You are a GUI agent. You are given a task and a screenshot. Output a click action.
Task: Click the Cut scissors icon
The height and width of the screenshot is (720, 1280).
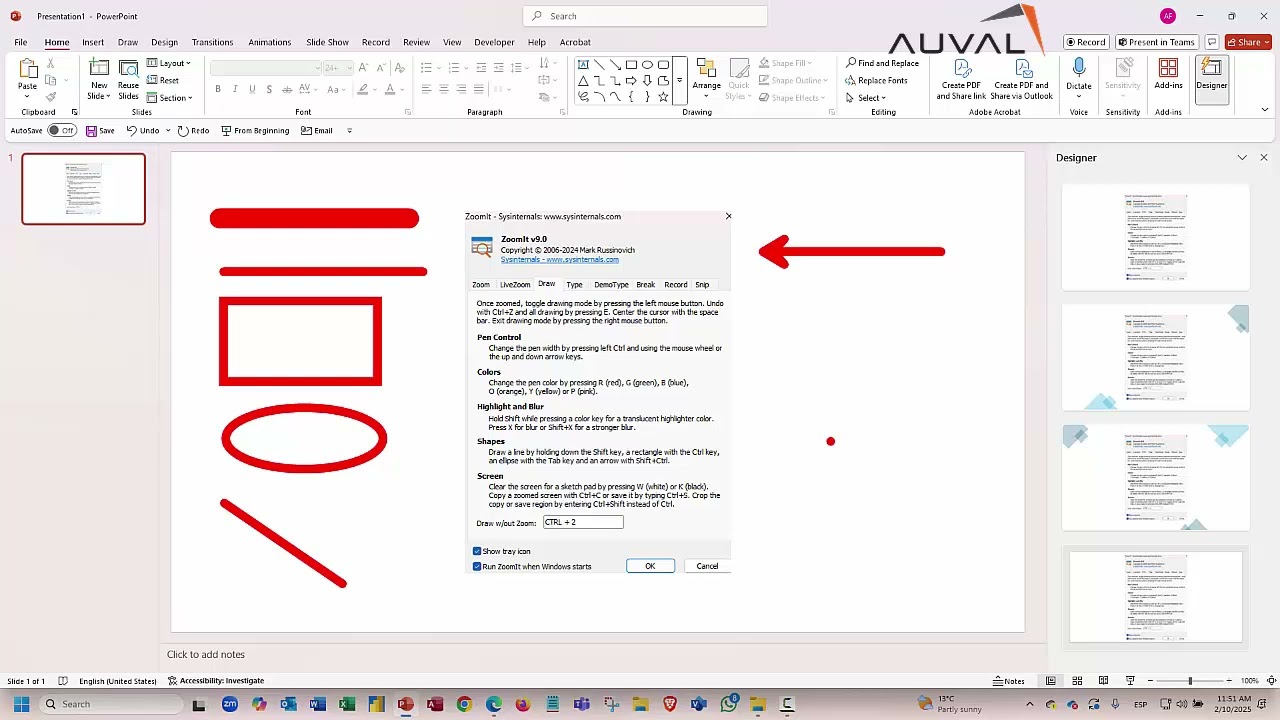pos(51,64)
